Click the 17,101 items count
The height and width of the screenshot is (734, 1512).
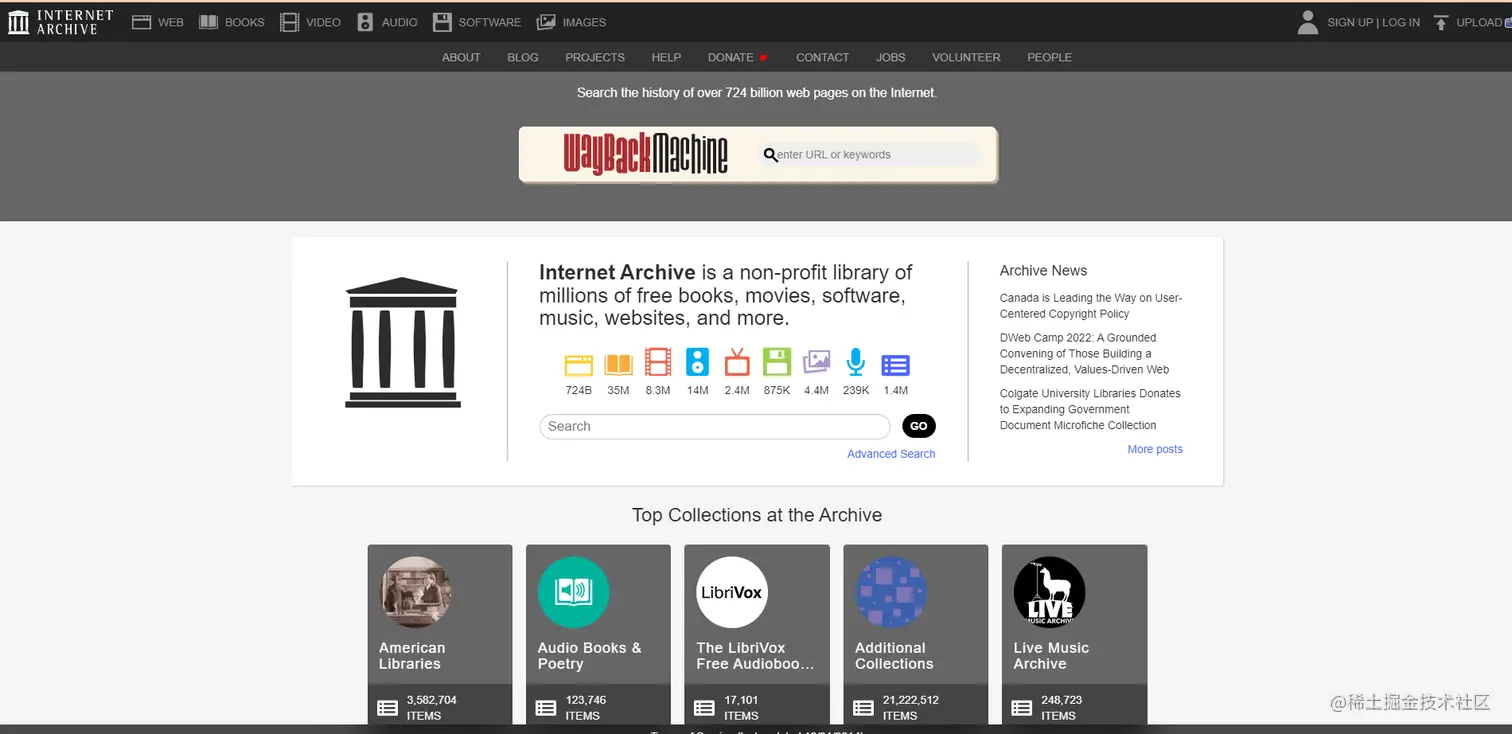click(741, 707)
